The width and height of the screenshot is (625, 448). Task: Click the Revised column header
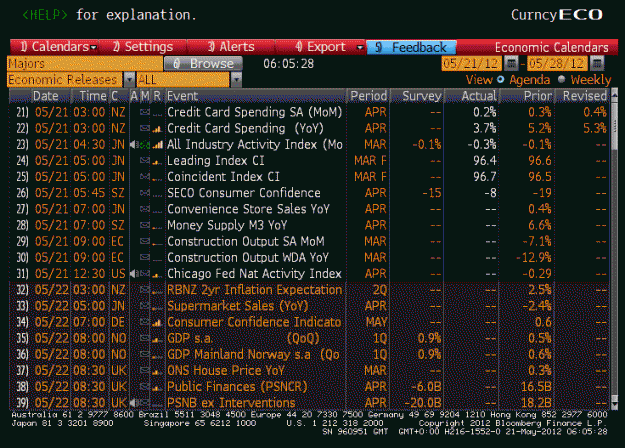582,96
